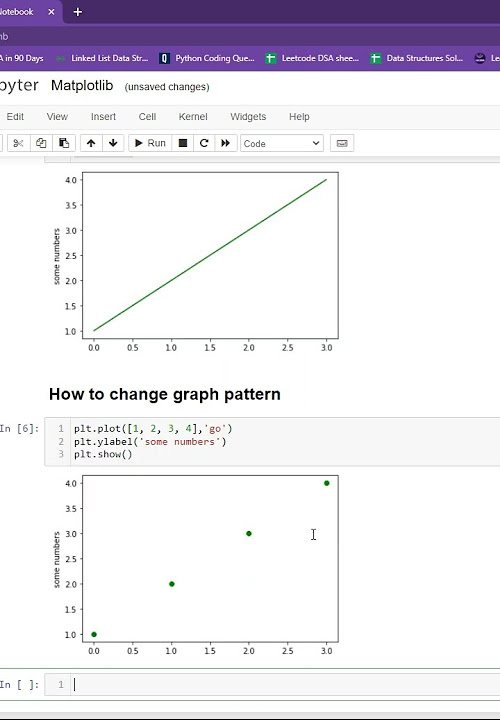Open the Cell menu

[147, 117]
